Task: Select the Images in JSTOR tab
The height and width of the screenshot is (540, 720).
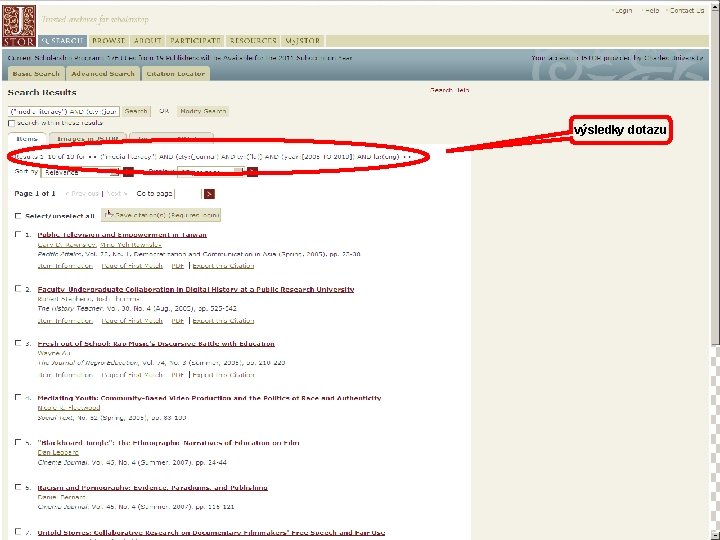Action: (x=87, y=138)
